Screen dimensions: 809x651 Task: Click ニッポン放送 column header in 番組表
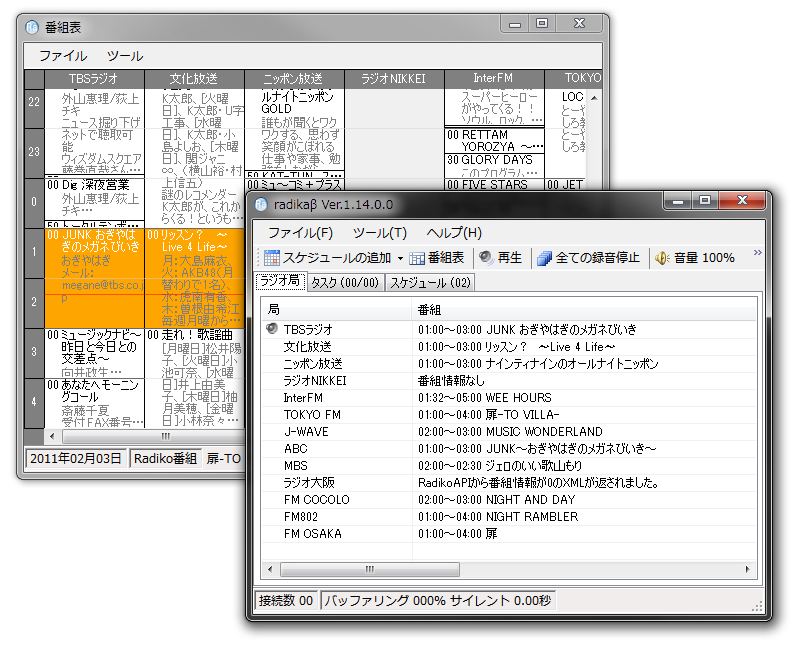[294, 79]
